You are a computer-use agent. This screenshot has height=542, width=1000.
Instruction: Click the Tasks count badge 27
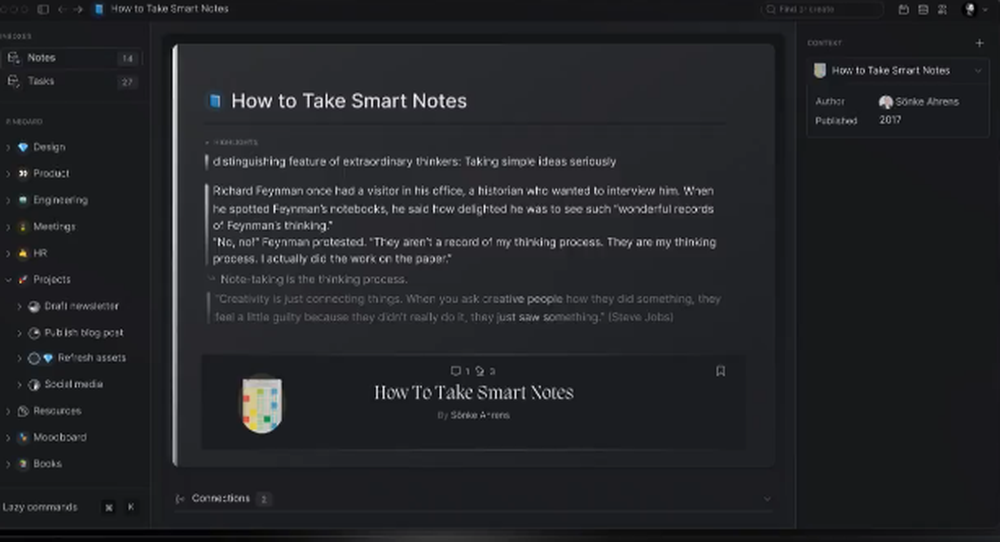tap(128, 82)
